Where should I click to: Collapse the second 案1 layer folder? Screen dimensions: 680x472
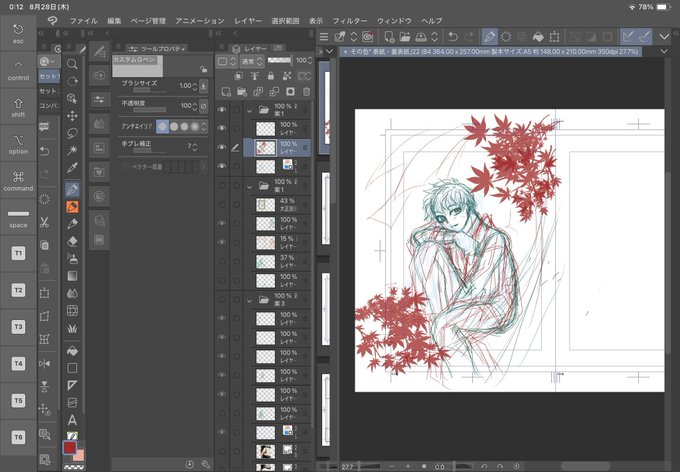click(249, 187)
